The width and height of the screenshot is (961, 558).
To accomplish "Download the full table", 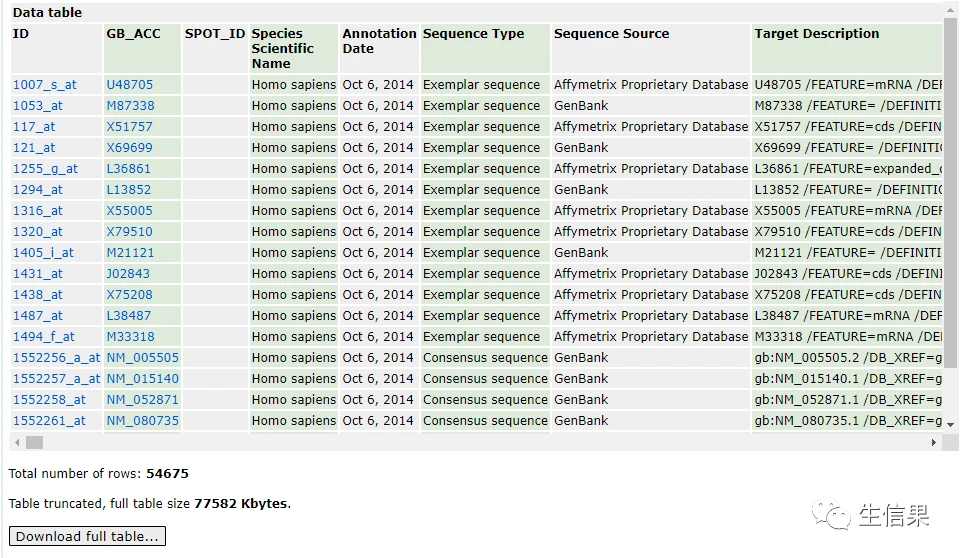I will (87, 536).
